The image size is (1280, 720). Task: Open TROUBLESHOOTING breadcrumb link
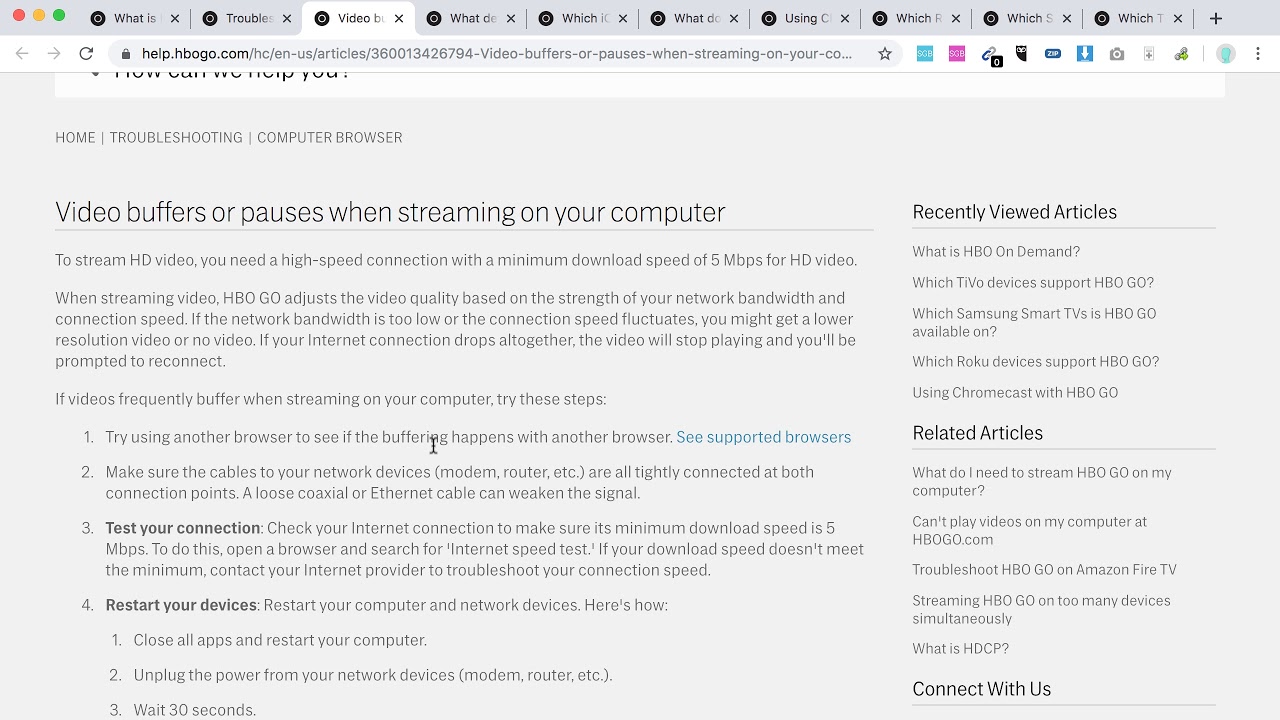(x=176, y=138)
